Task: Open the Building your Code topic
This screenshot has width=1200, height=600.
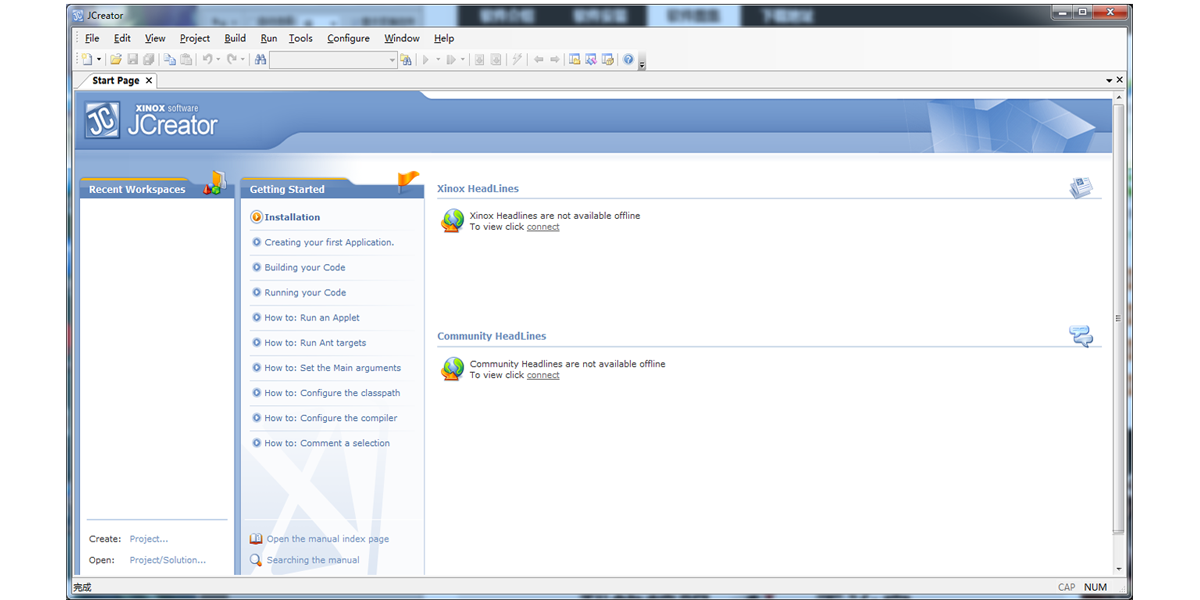Action: 305,267
